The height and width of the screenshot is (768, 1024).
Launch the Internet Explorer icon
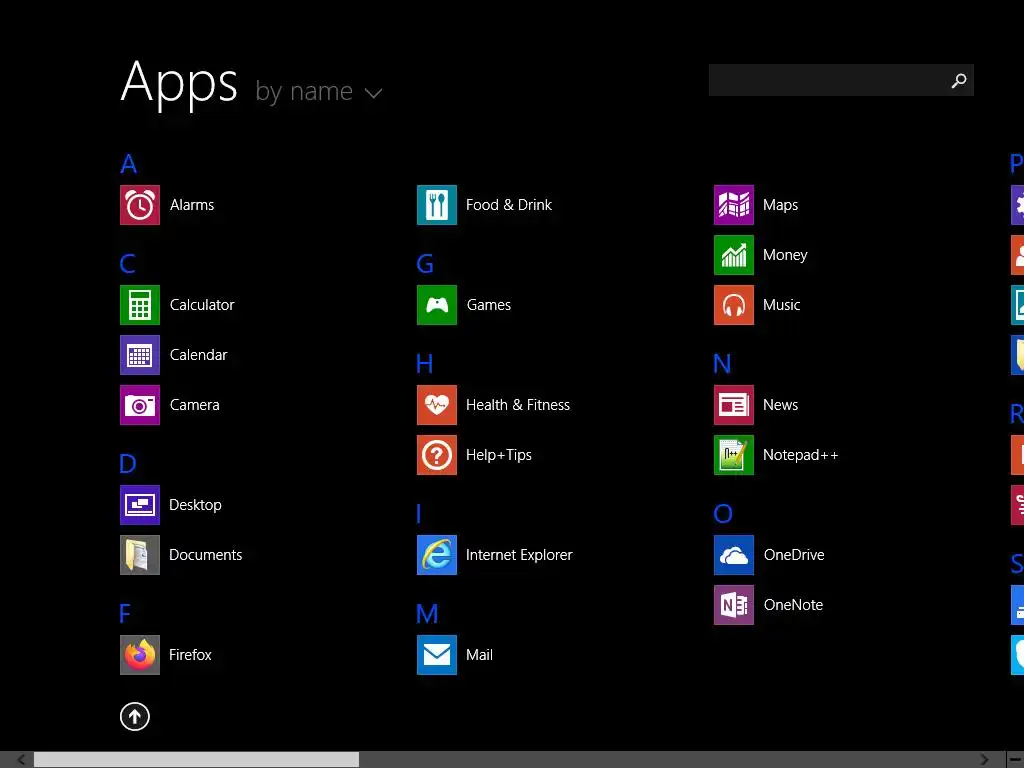(437, 555)
